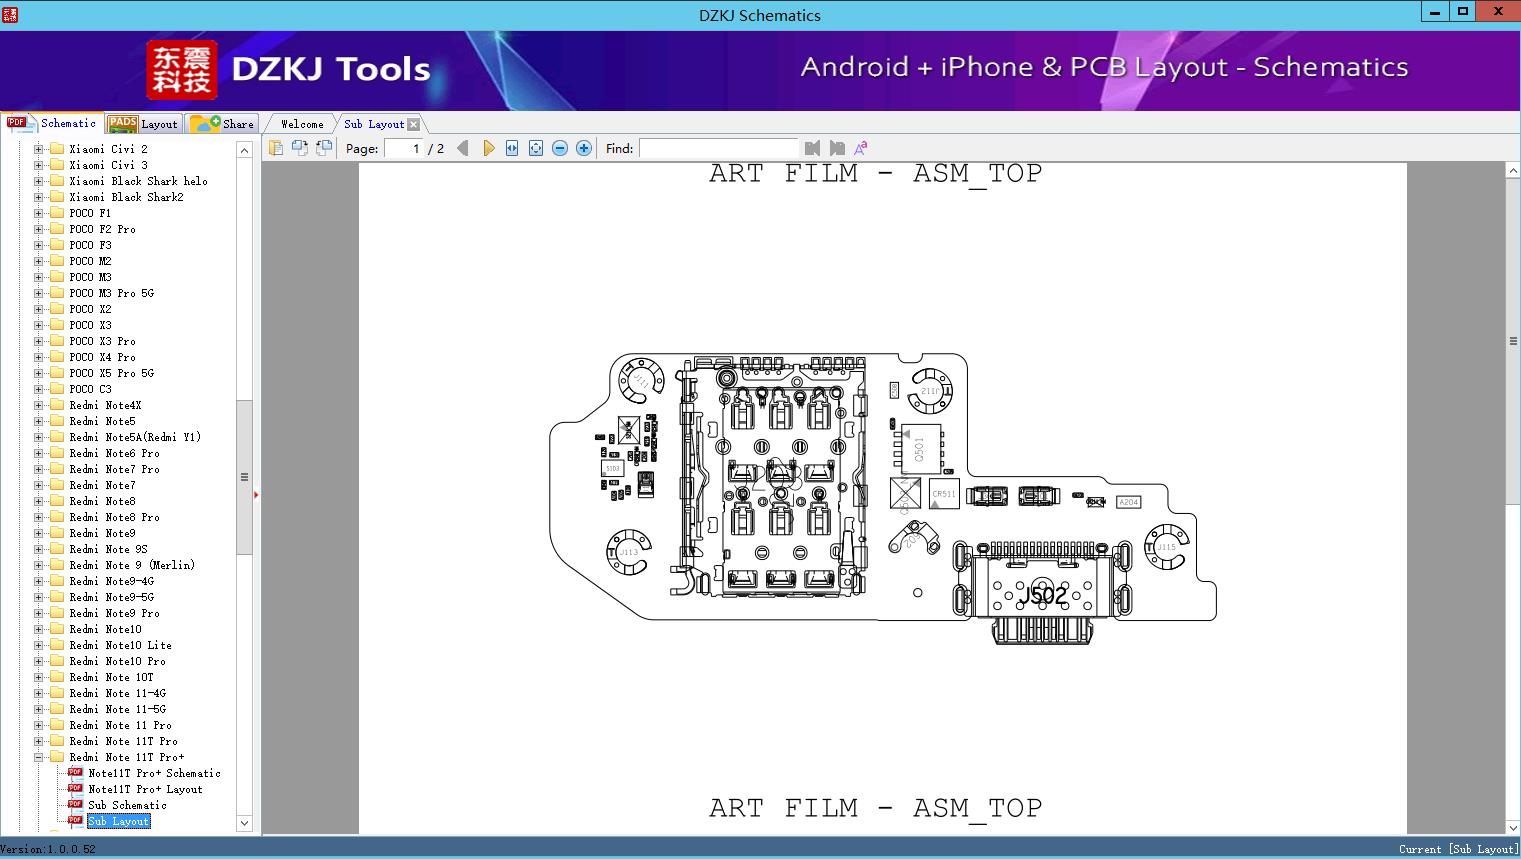This screenshot has width=1521, height=859.
Task: Select the Sub Layout tree item
Action: click(118, 821)
